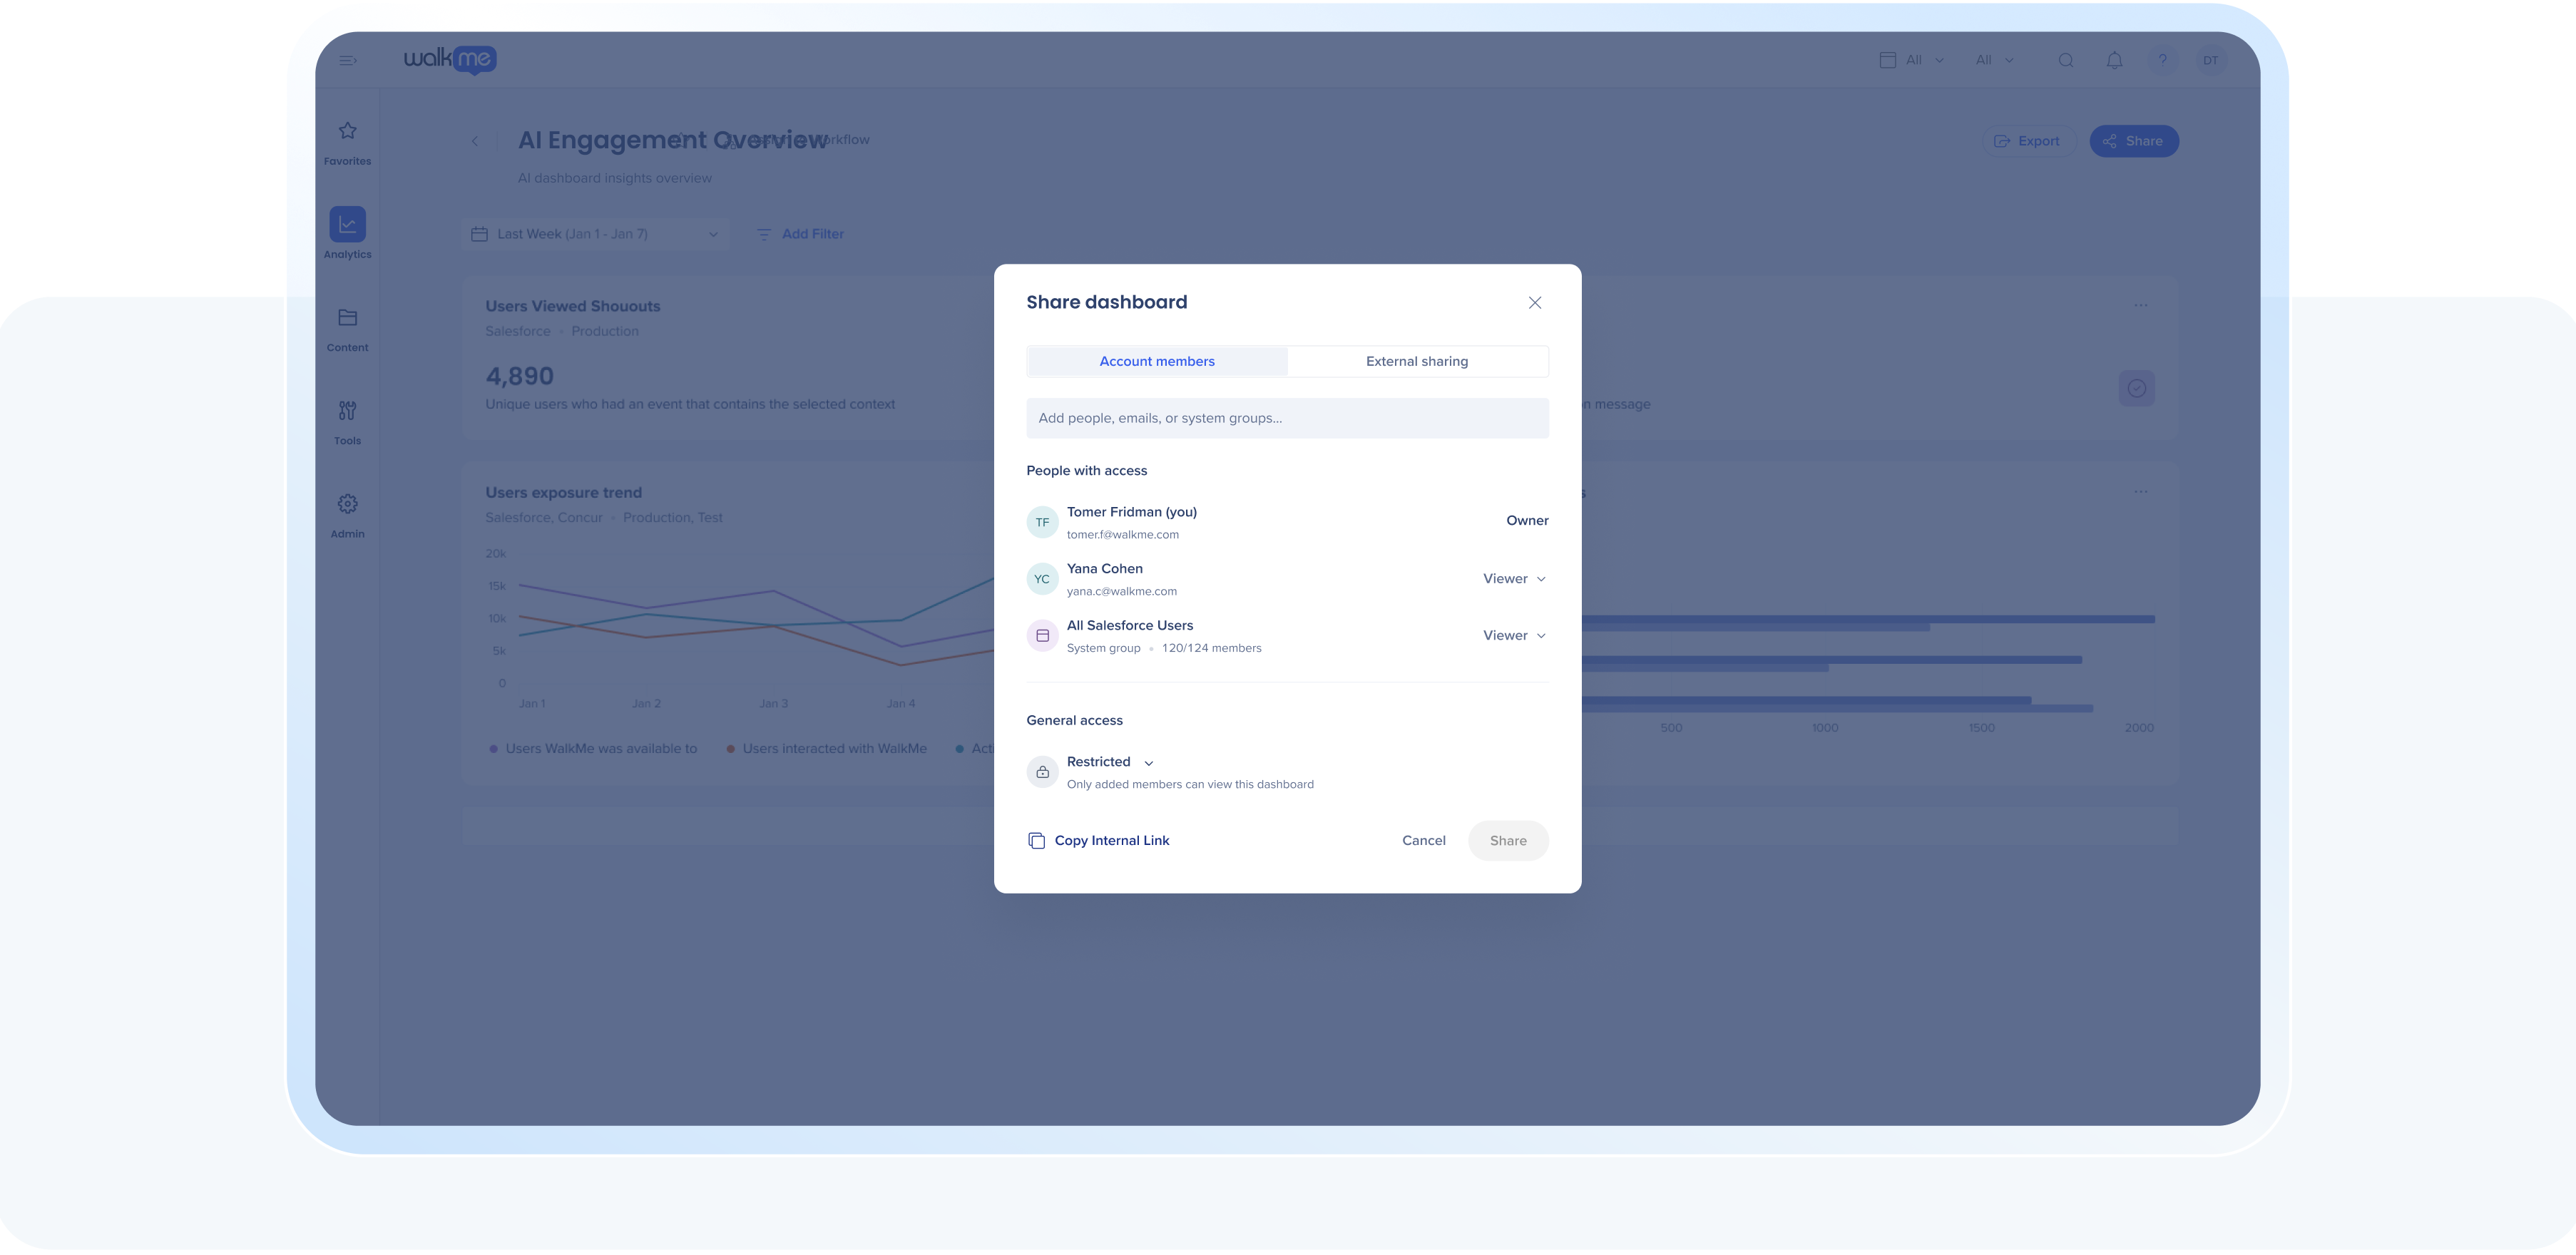Open Content in the sidebar
The image size is (2576, 1255).
tap(347, 329)
